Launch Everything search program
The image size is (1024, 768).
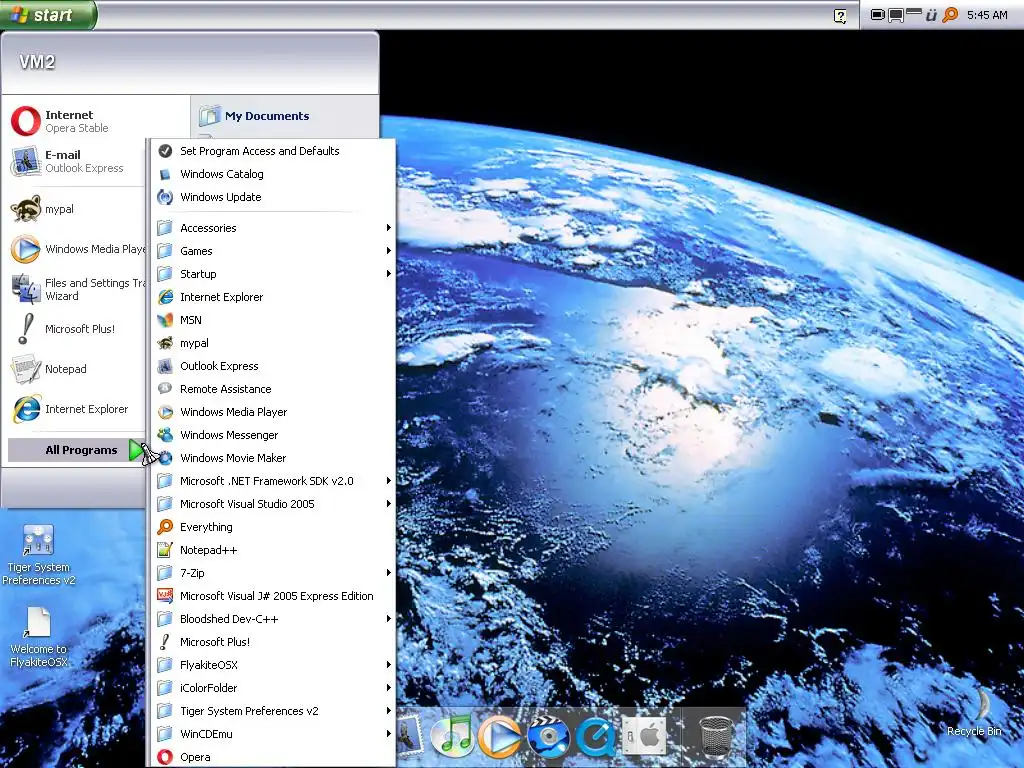click(272, 527)
